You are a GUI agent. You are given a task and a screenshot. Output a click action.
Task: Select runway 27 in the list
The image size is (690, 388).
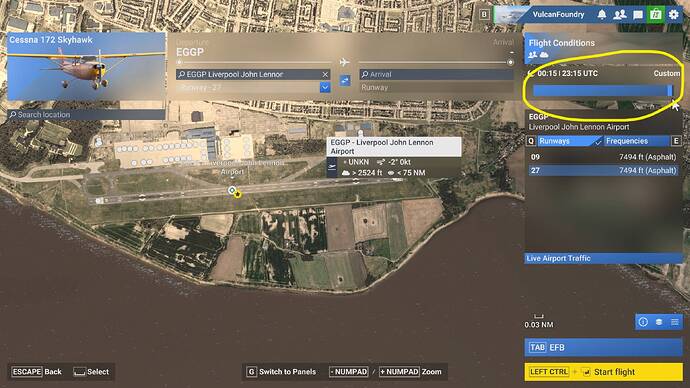[603, 170]
